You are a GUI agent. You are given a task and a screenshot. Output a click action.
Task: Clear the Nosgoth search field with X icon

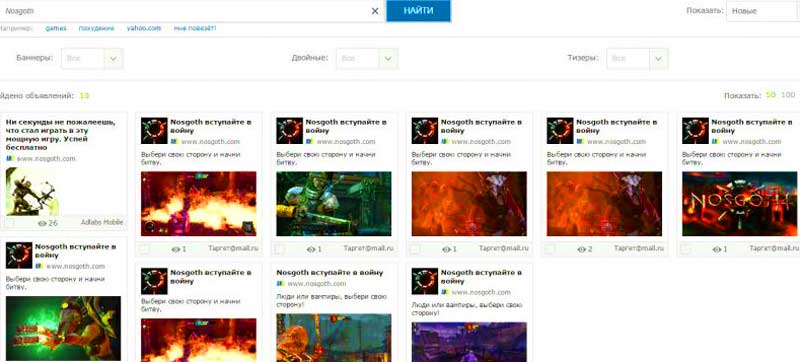[375, 11]
